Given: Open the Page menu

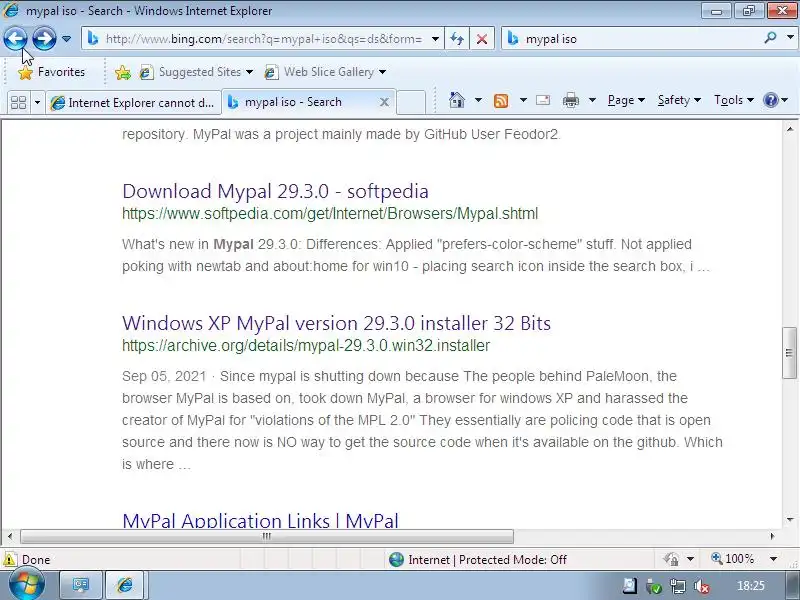Looking at the screenshot, I should tap(626, 100).
